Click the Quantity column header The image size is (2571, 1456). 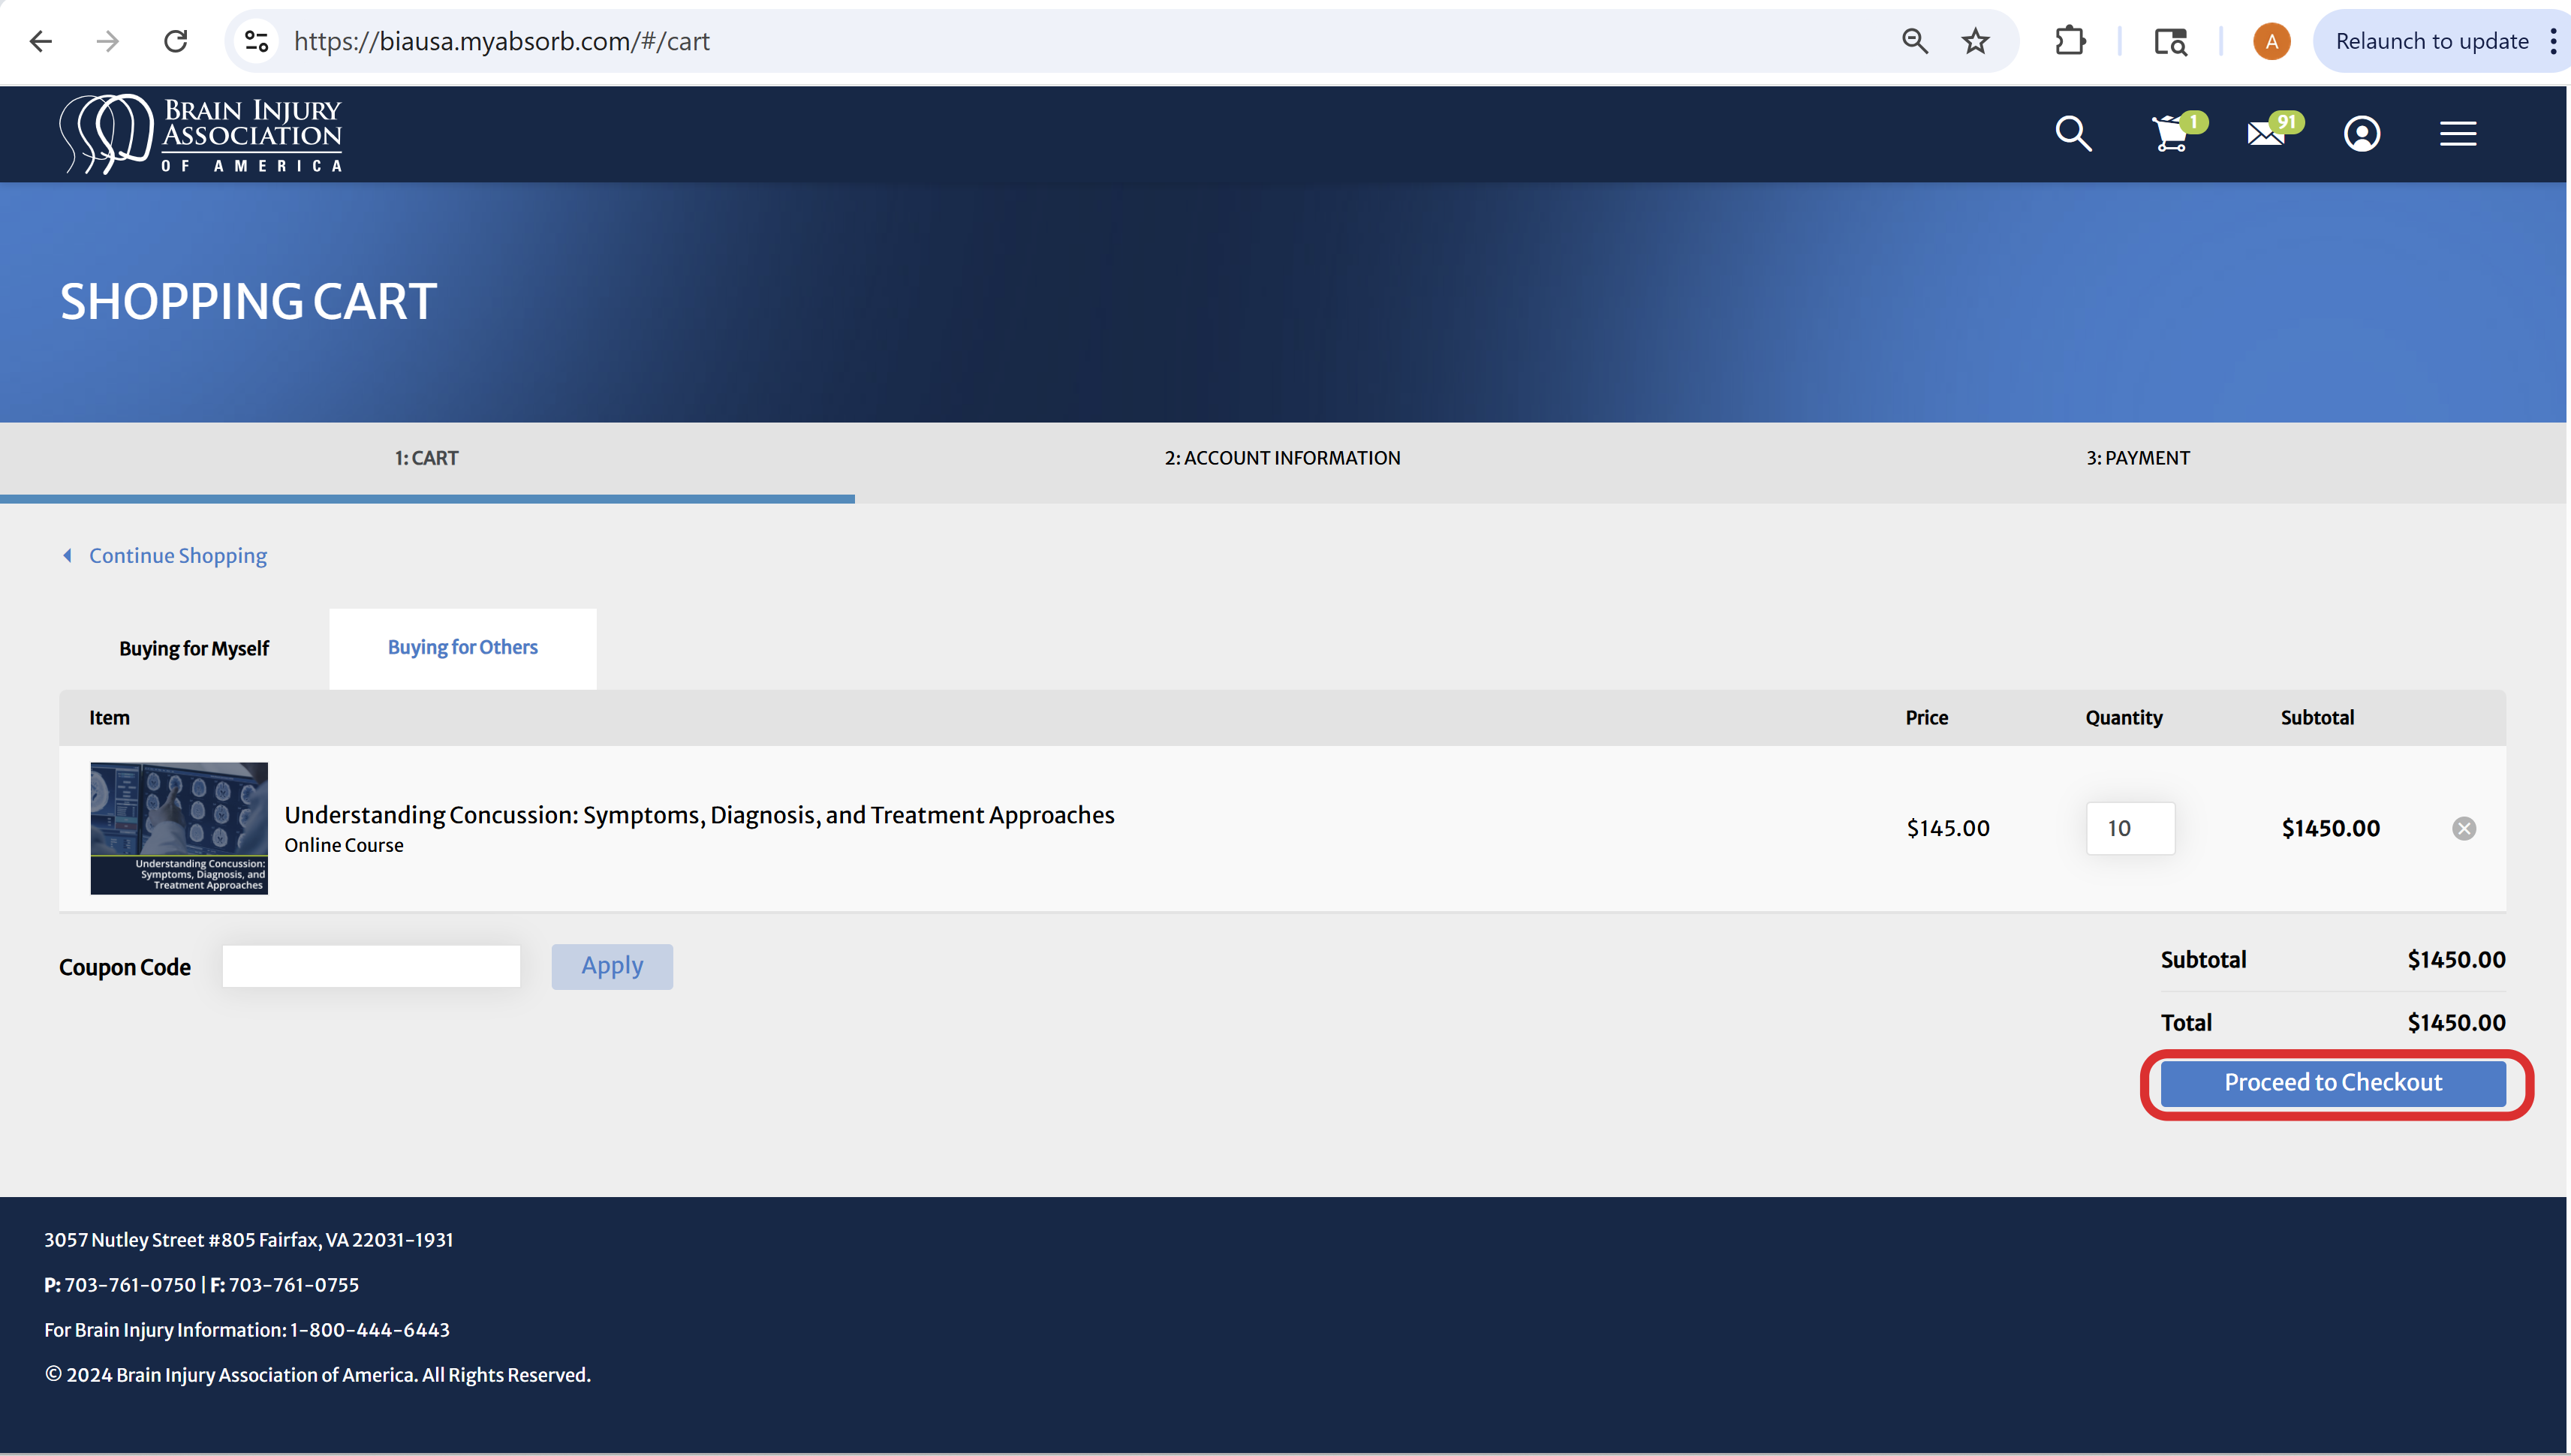click(x=2123, y=717)
